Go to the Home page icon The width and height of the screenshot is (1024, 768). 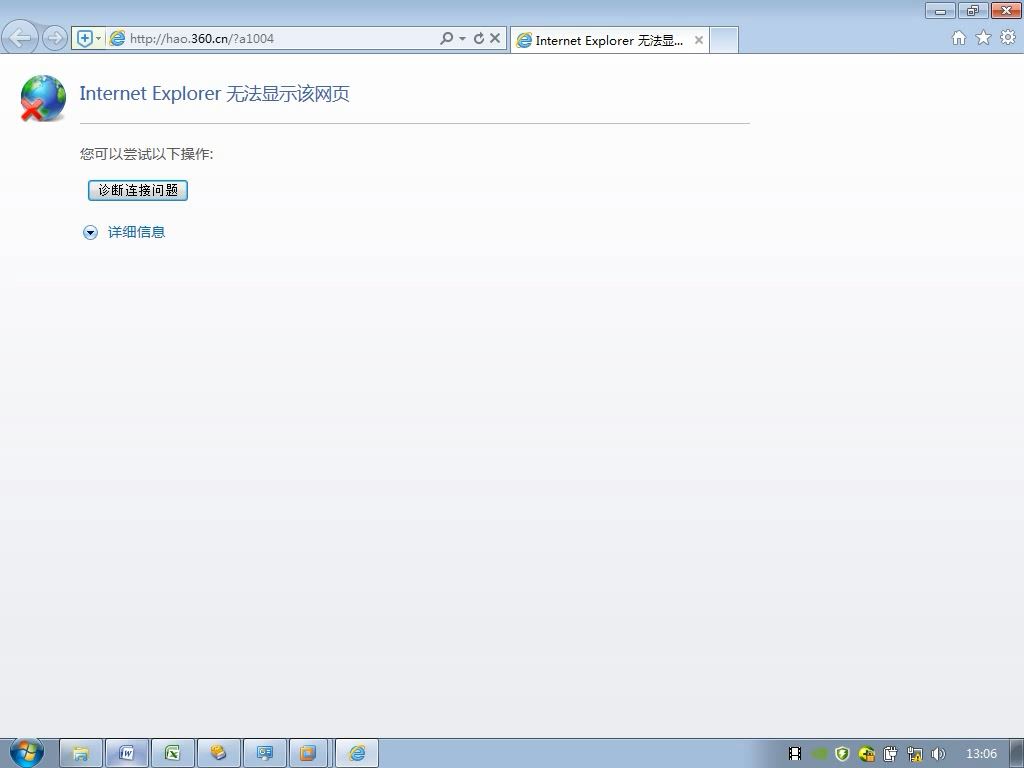click(x=959, y=38)
